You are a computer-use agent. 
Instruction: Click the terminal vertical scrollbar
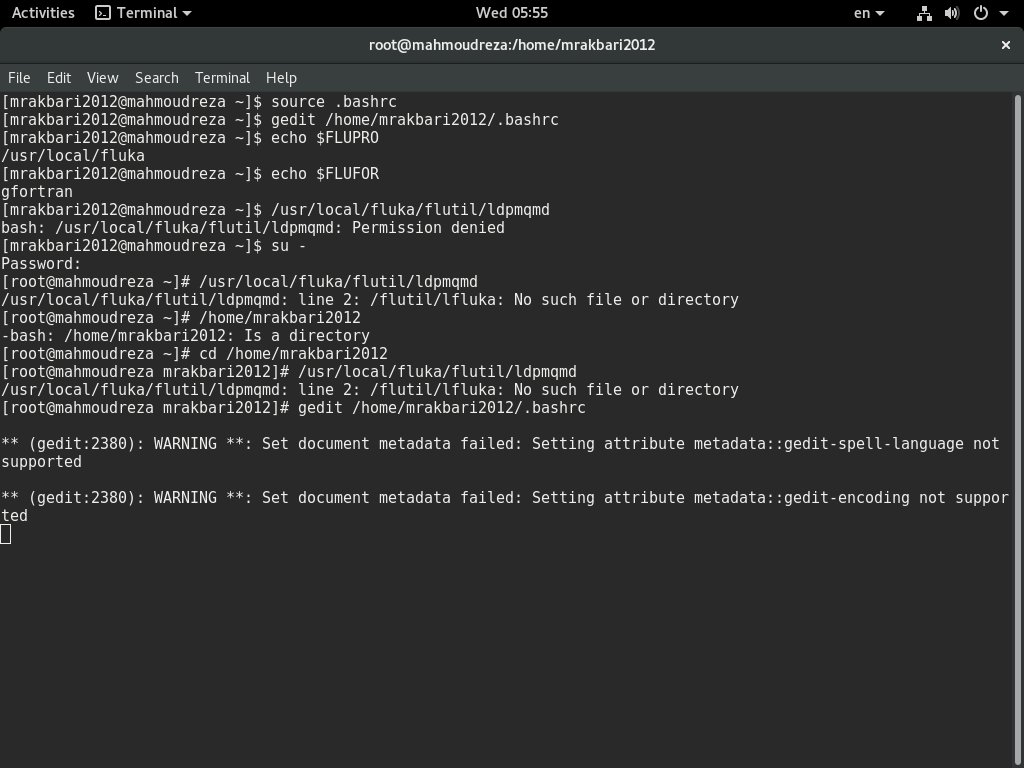pos(1017,430)
